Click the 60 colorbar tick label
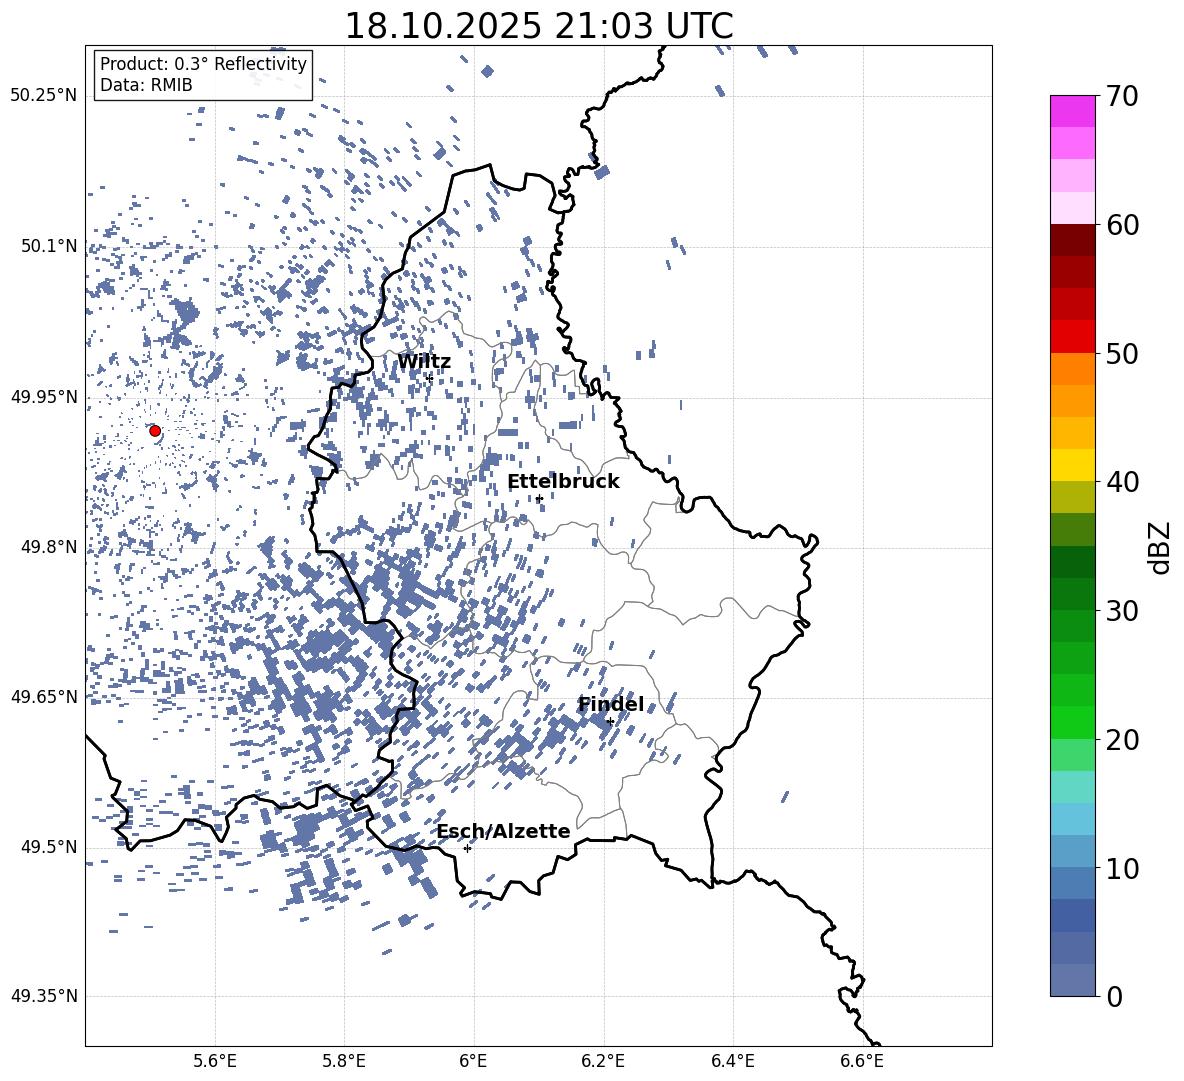This screenshot has width=1184, height=1081. (1122, 225)
